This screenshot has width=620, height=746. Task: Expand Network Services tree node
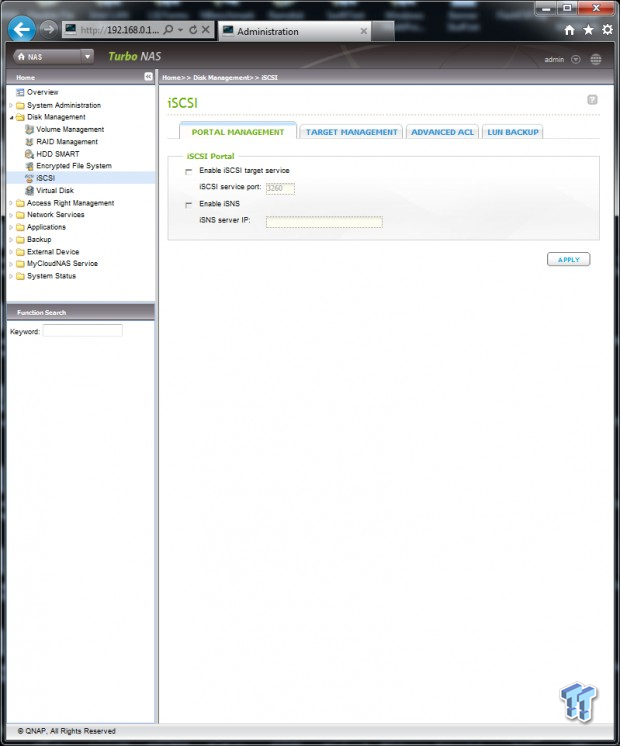pos(11,215)
